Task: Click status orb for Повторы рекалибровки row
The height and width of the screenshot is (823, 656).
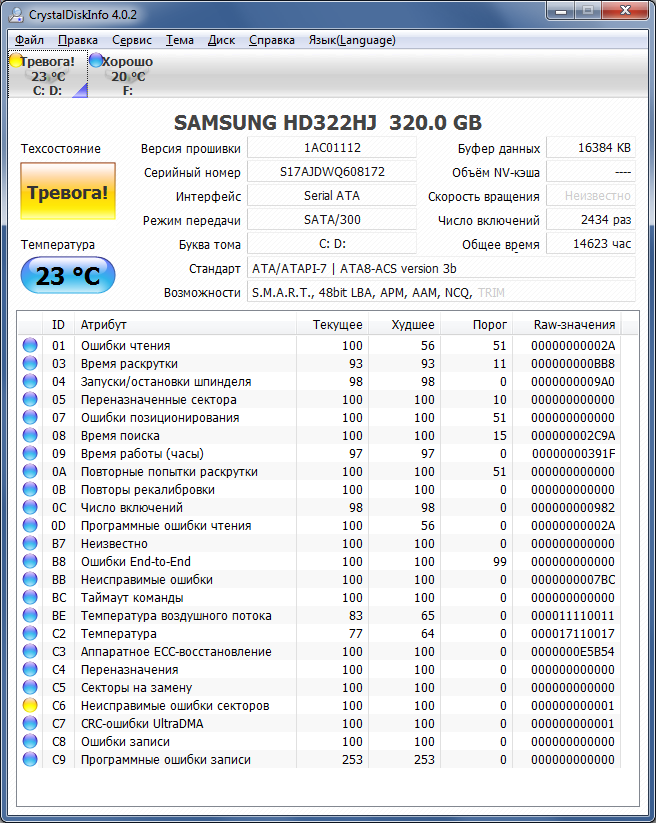Action: point(30,489)
